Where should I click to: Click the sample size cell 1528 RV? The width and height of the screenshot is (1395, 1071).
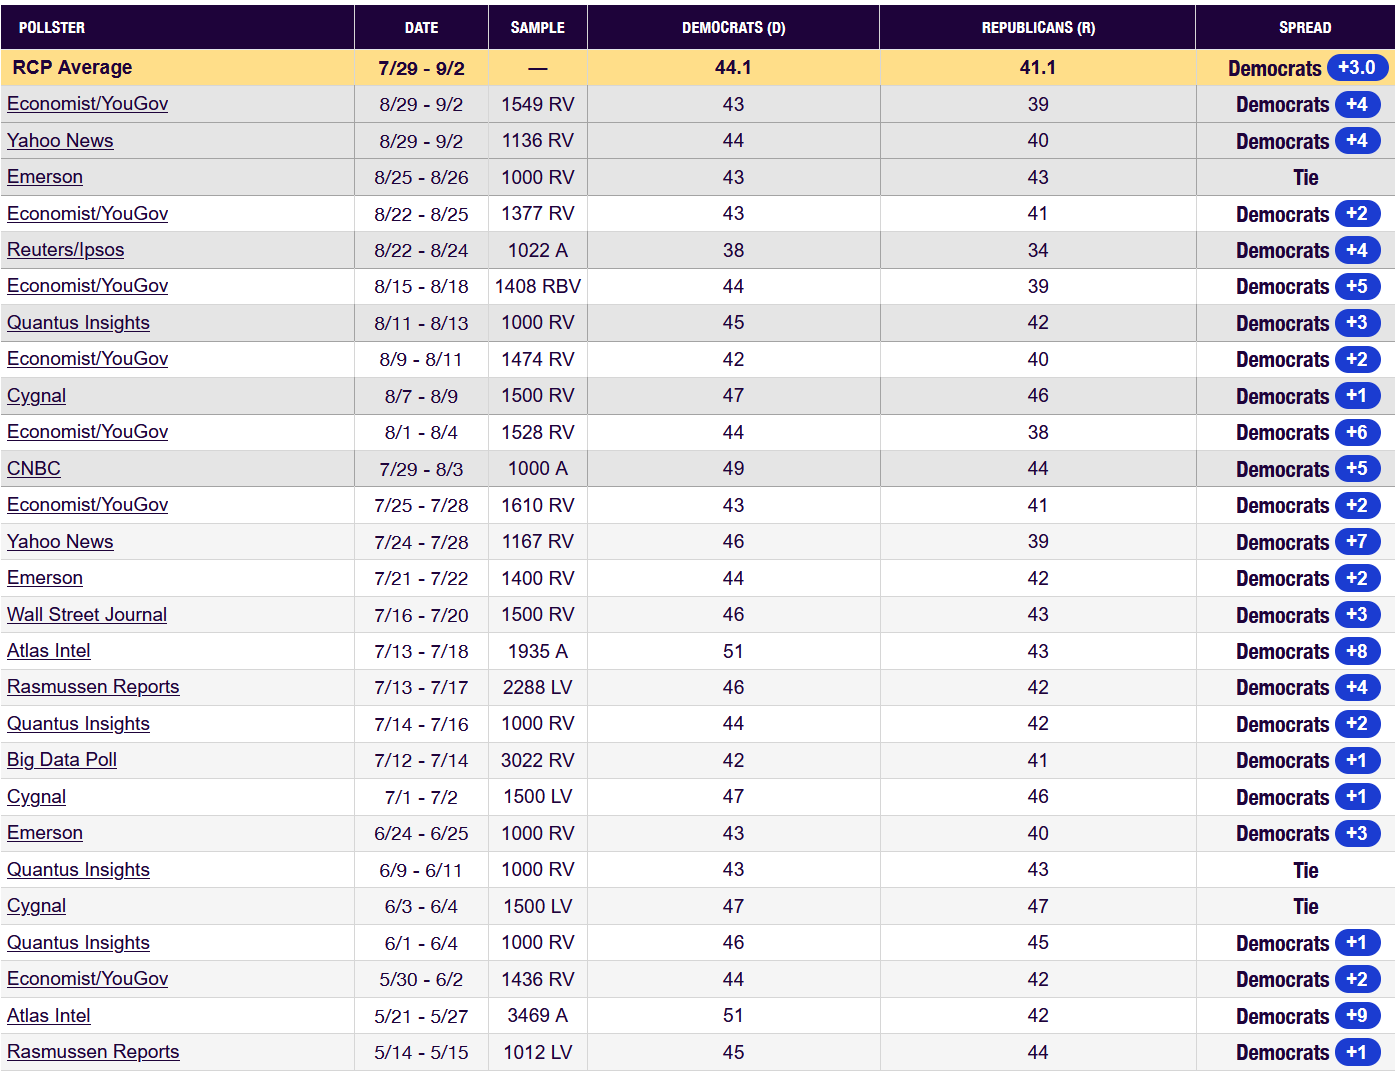pos(538,432)
